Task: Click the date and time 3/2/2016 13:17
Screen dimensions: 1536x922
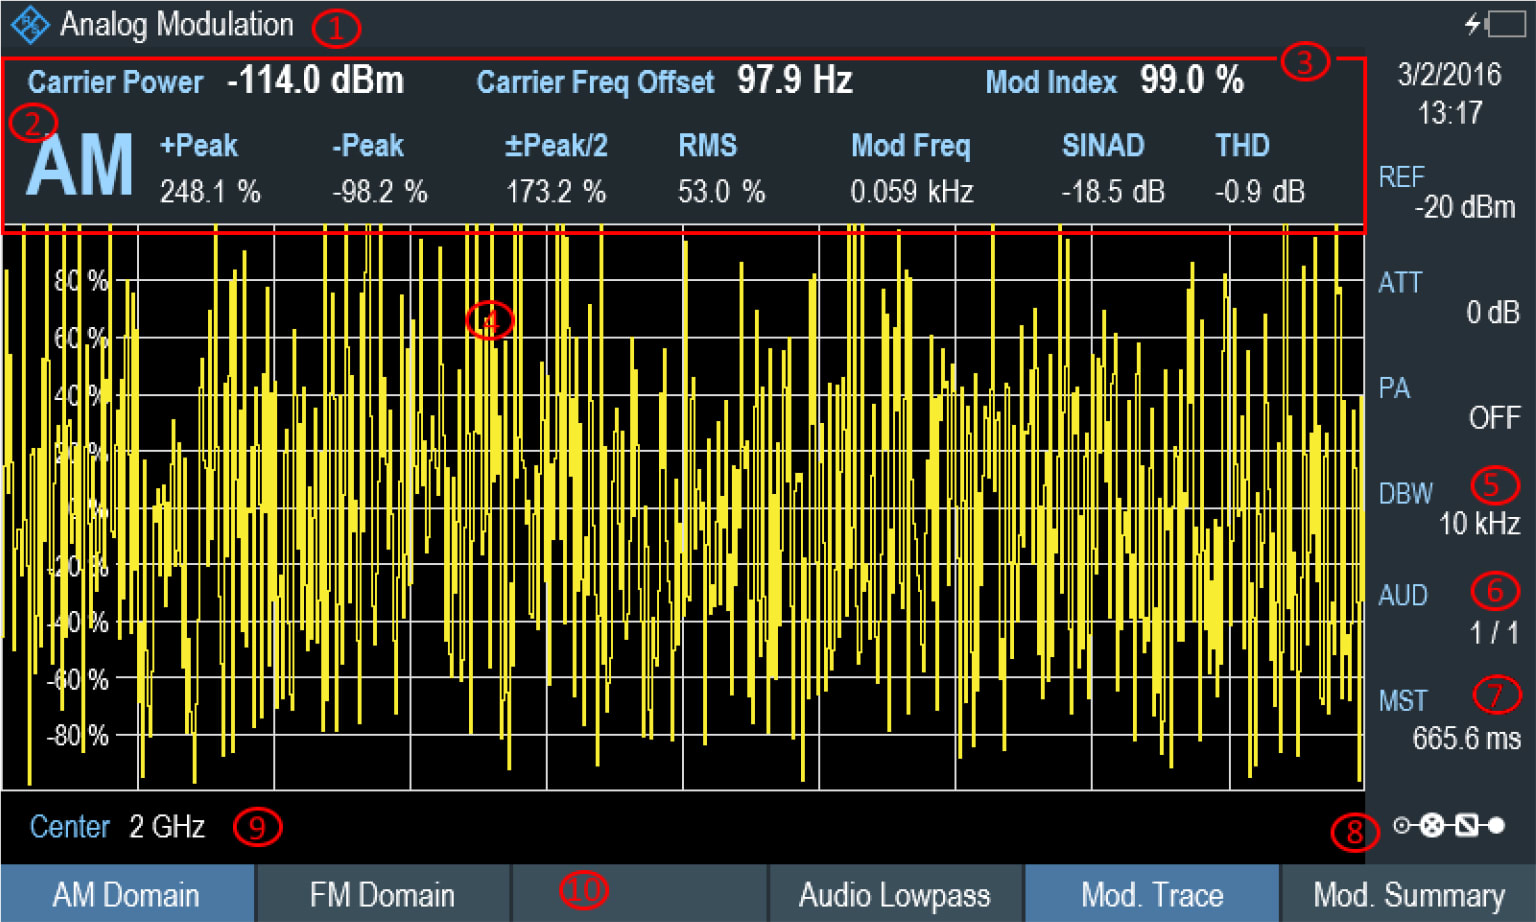Action: pyautogui.click(x=1449, y=93)
